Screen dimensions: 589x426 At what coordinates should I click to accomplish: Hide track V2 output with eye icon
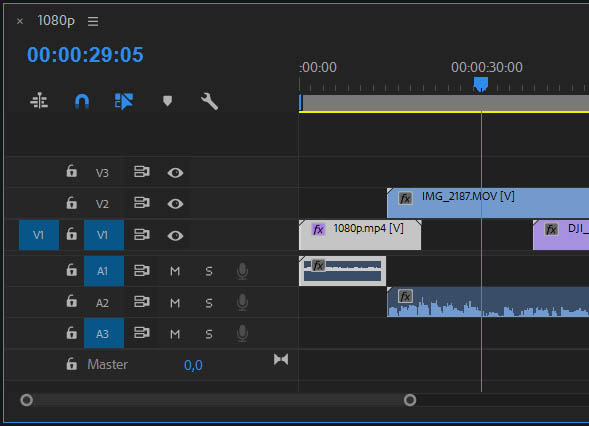tap(175, 204)
